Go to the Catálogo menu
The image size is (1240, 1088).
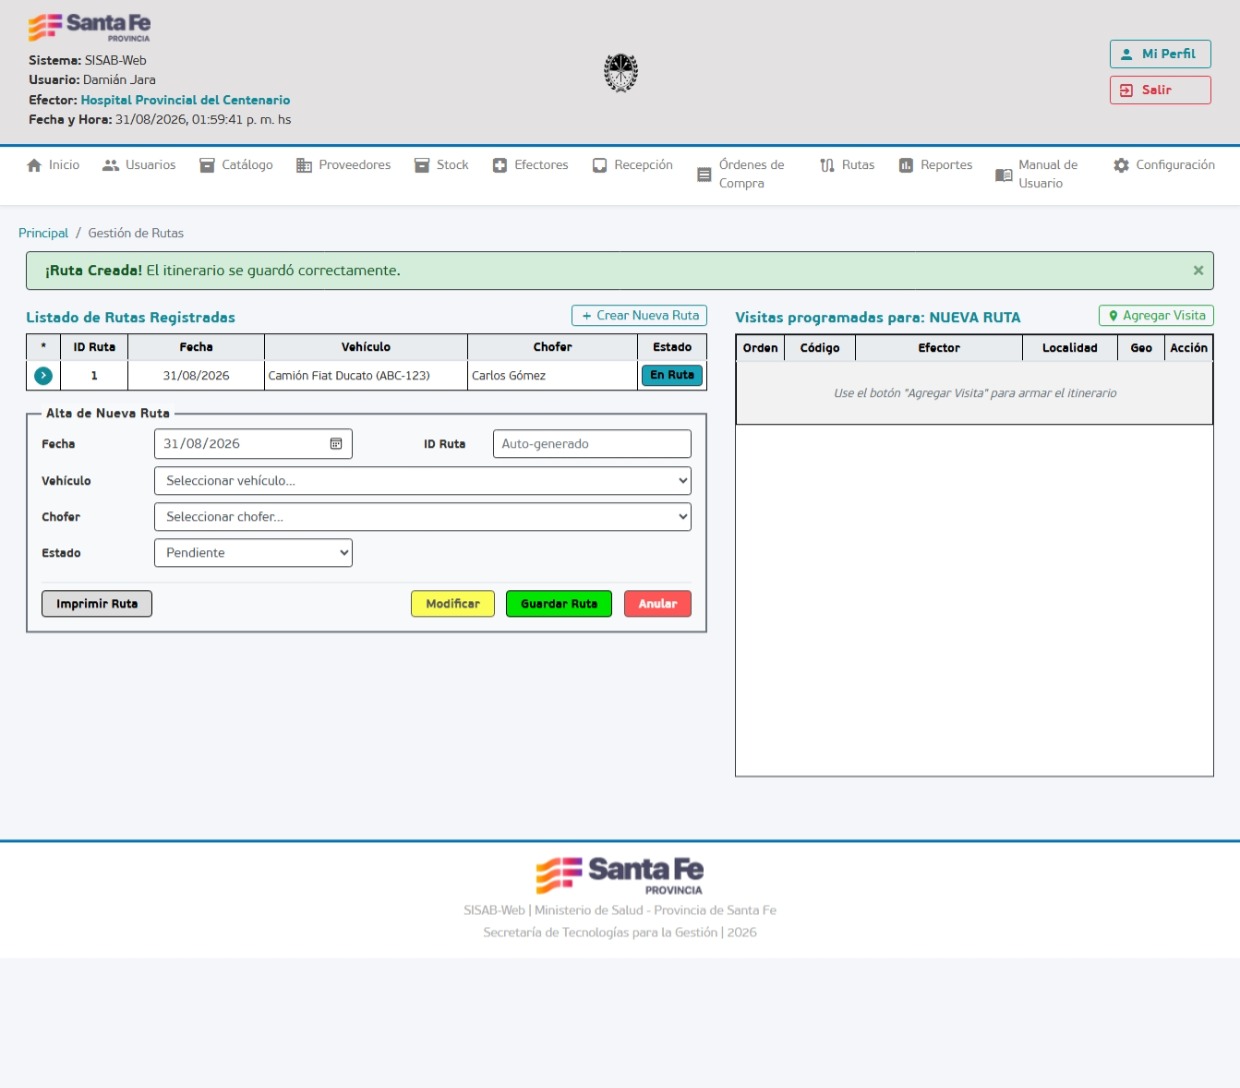[x=236, y=165]
